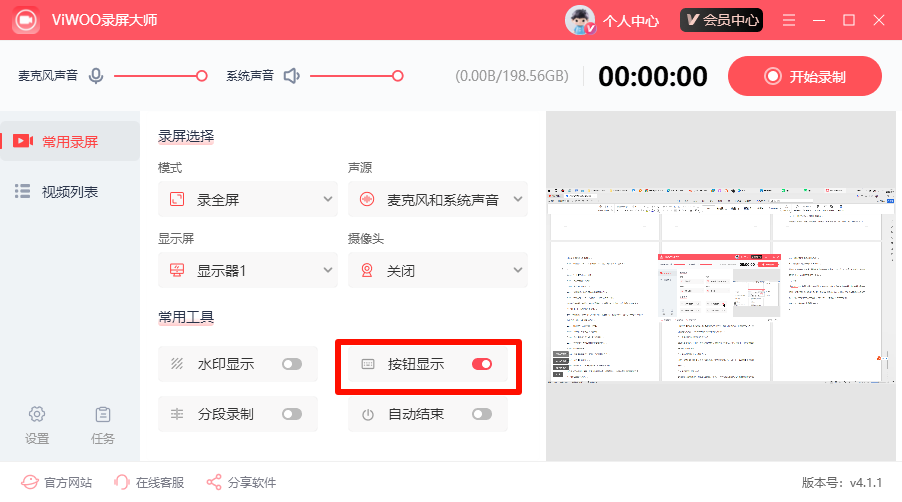Open the 会员中心 membership badge
The image size is (902, 502).
click(x=721, y=20)
